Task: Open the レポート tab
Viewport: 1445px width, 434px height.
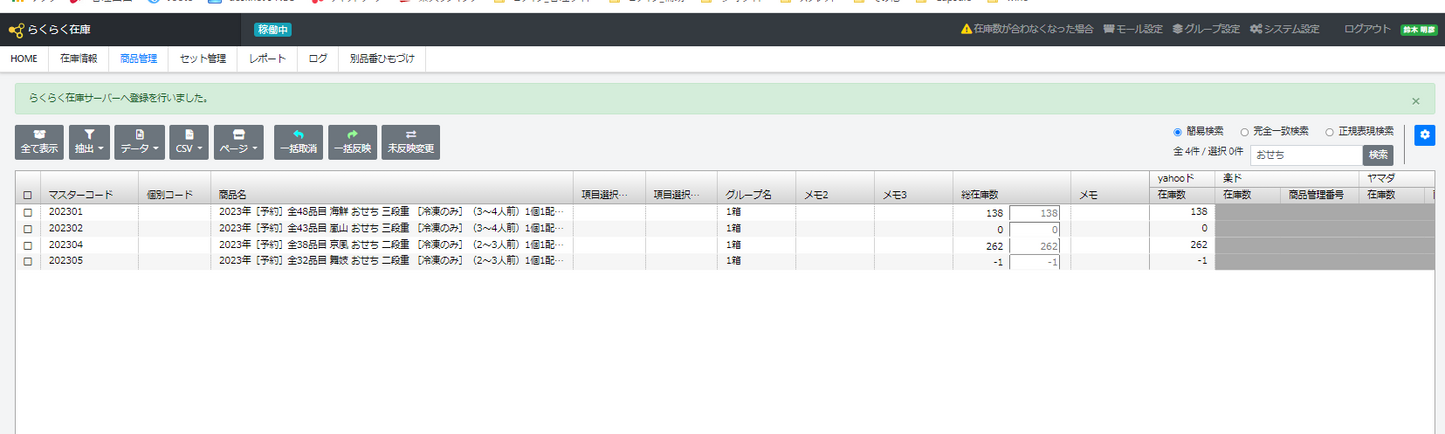Action: (x=267, y=59)
